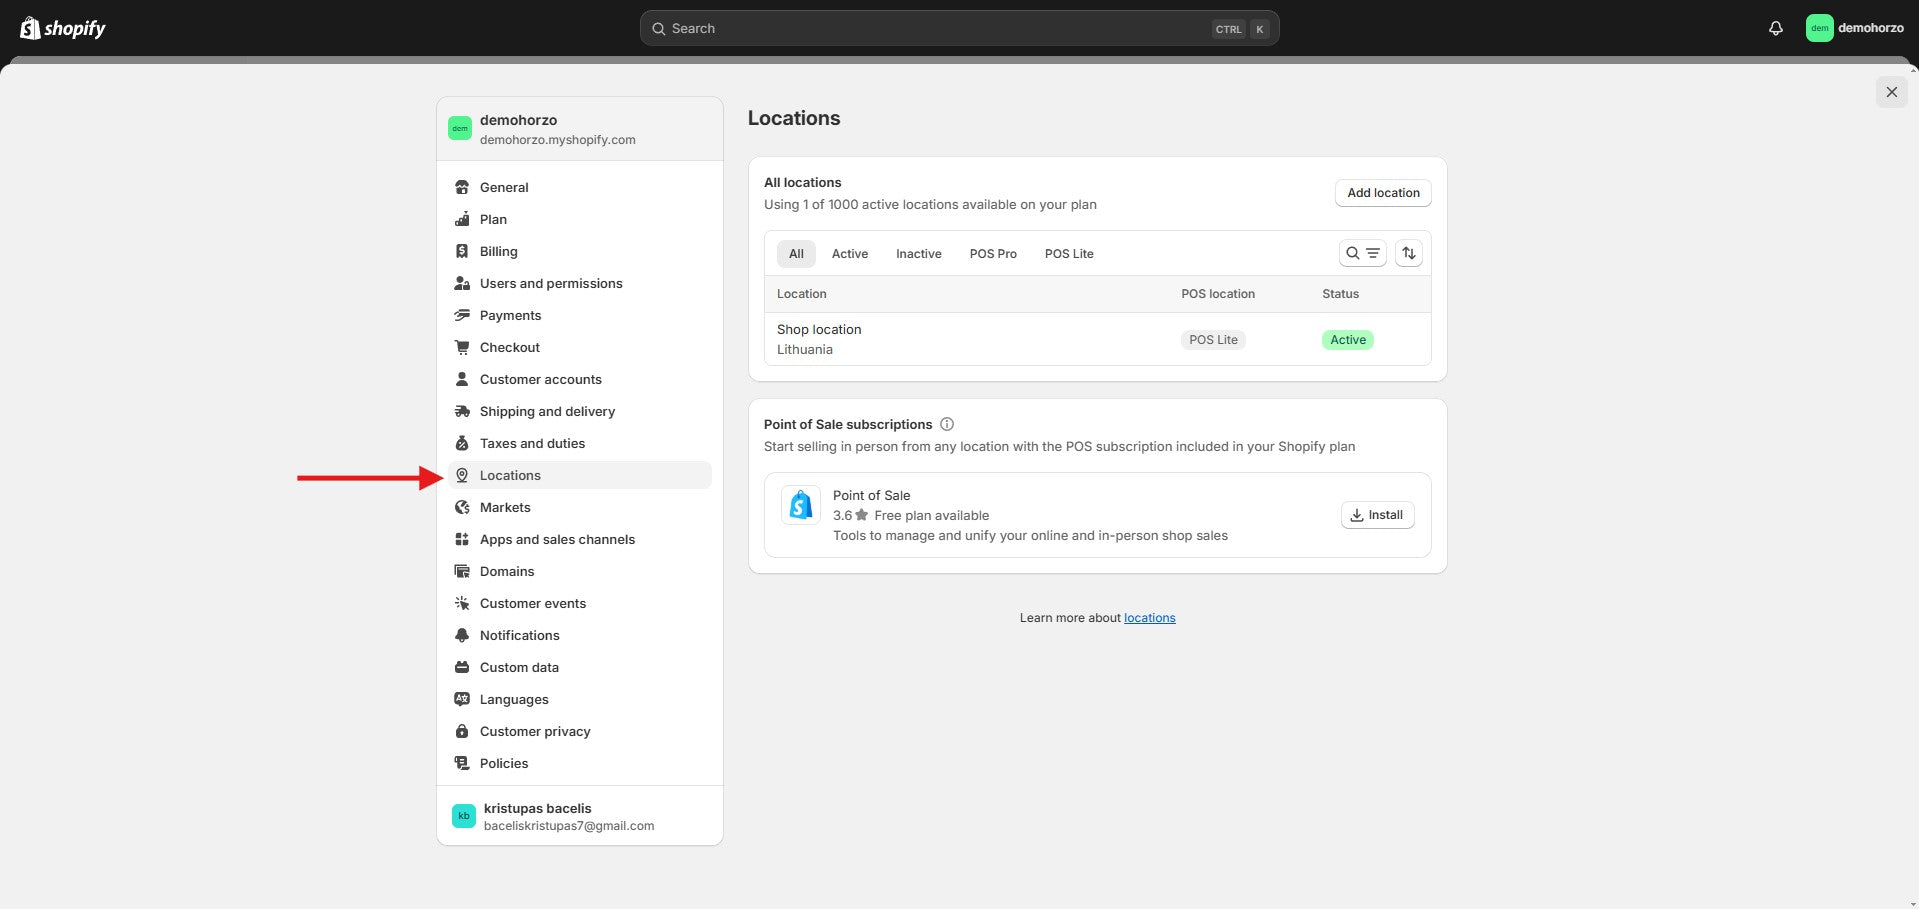Click the sort locations arrows icon
The height and width of the screenshot is (909, 1919).
point(1408,254)
